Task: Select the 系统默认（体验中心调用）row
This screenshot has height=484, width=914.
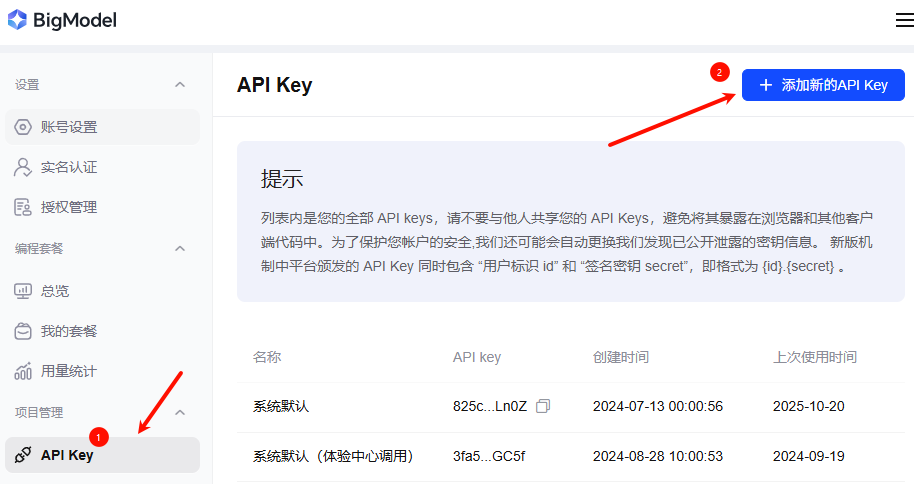Action: point(333,456)
